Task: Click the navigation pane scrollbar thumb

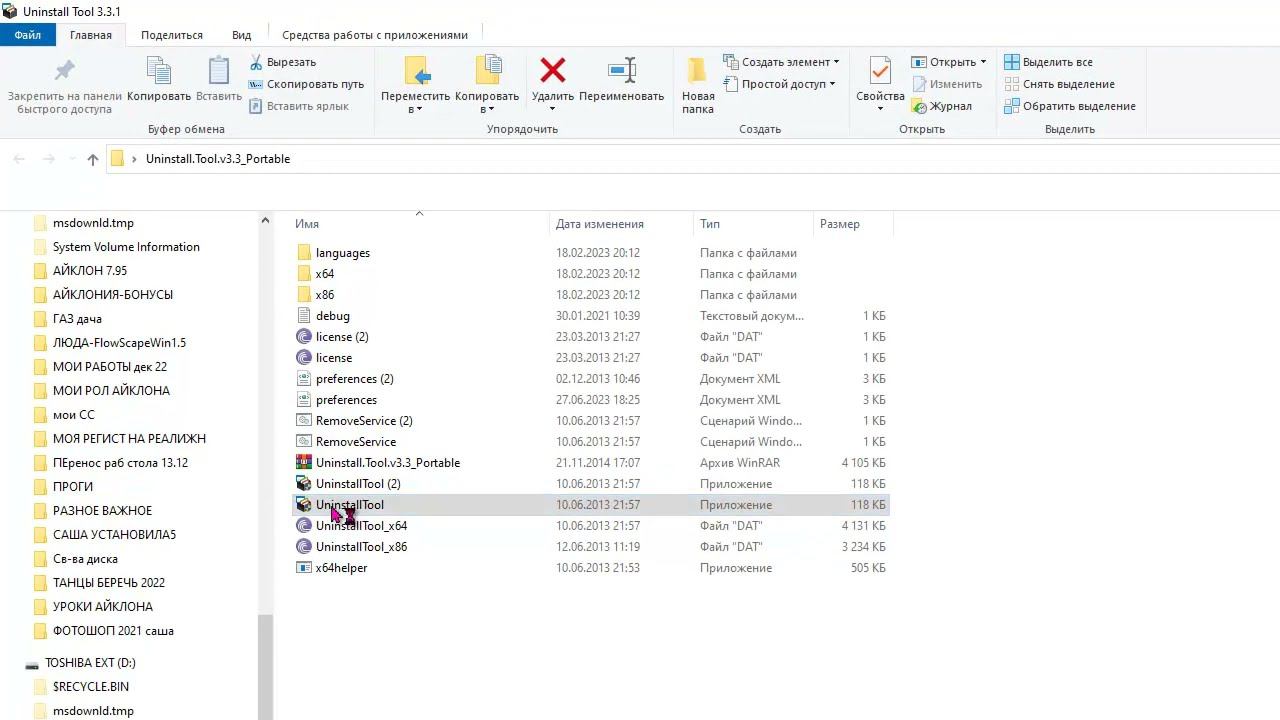Action: (x=265, y=667)
